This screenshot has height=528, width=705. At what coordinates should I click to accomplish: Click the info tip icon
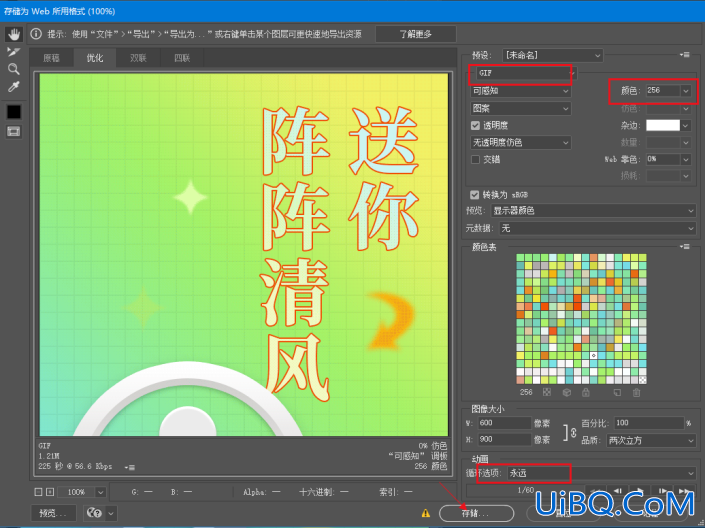coord(36,34)
